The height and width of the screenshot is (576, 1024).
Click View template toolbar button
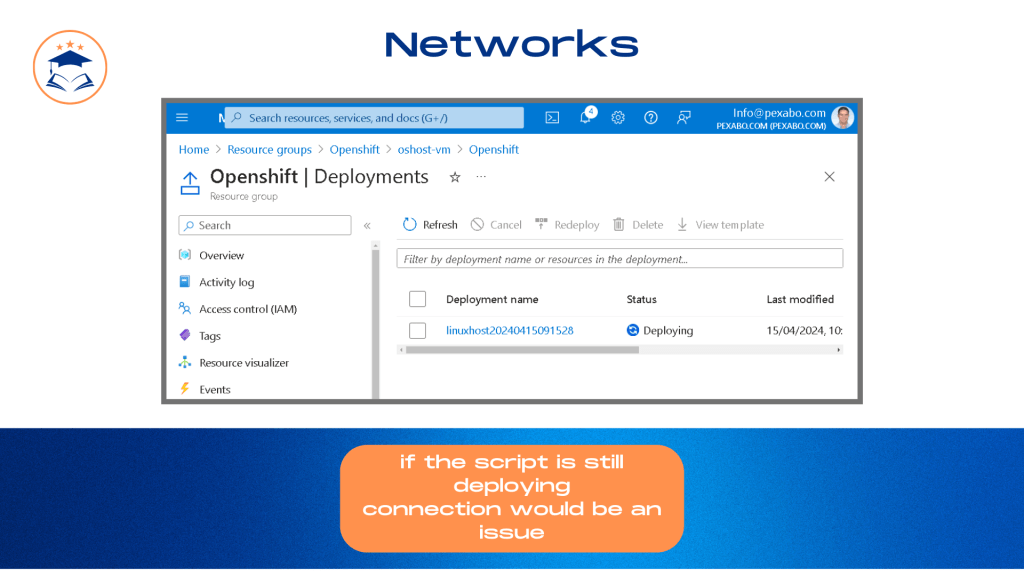tap(720, 225)
